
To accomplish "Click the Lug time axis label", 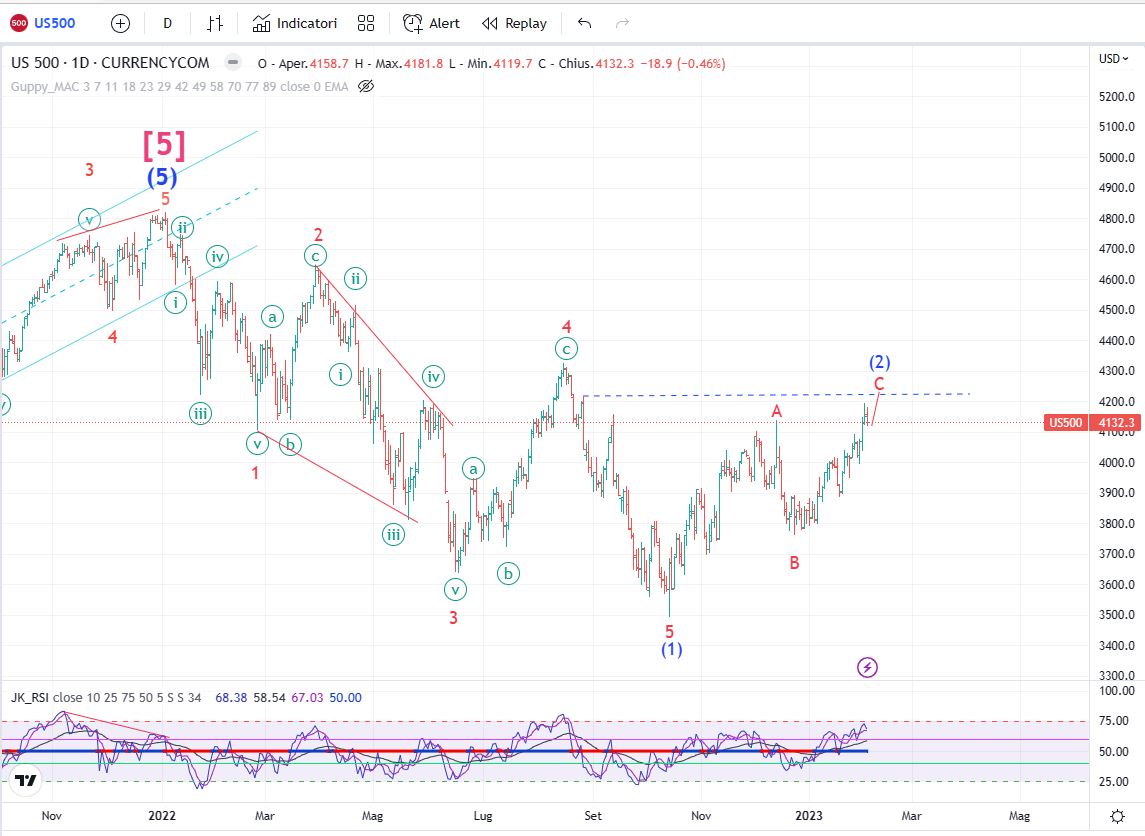I will (483, 816).
